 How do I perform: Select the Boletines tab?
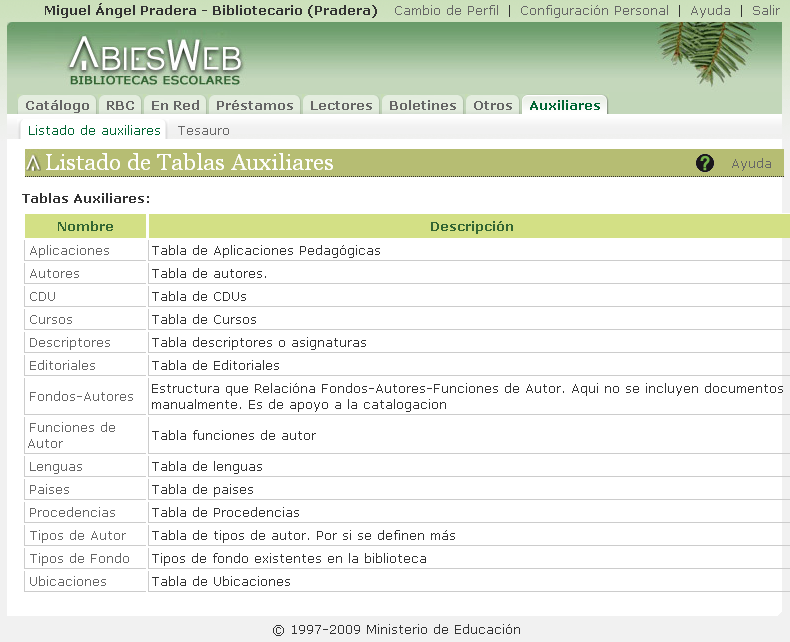423,105
